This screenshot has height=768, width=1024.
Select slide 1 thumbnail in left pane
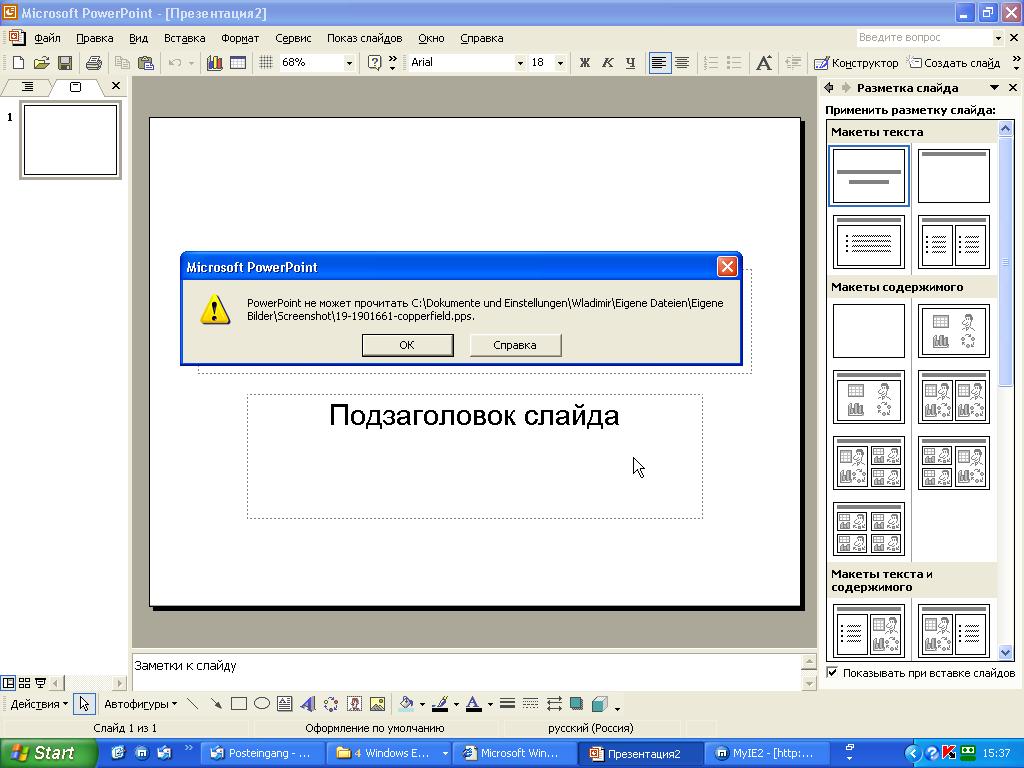click(71, 140)
